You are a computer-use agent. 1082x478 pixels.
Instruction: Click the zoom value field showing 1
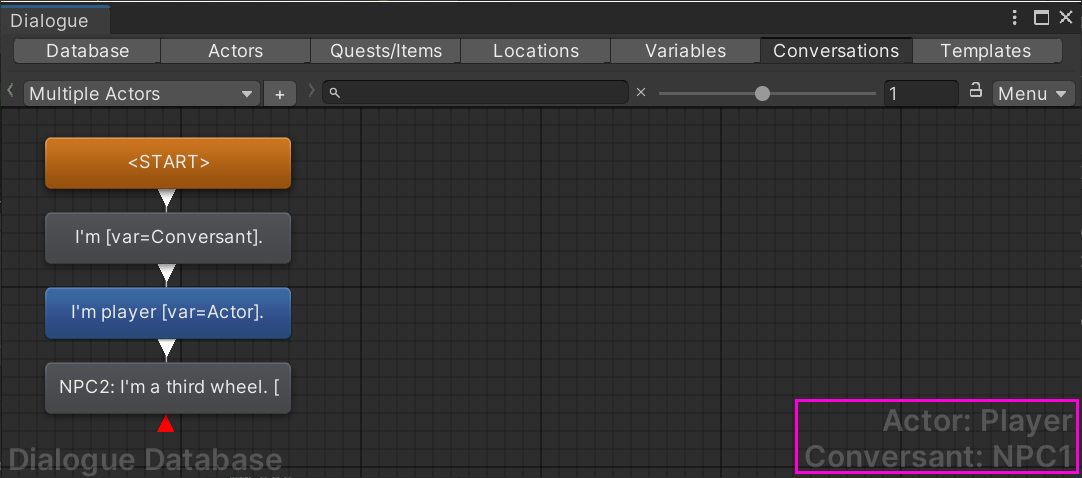coord(921,94)
